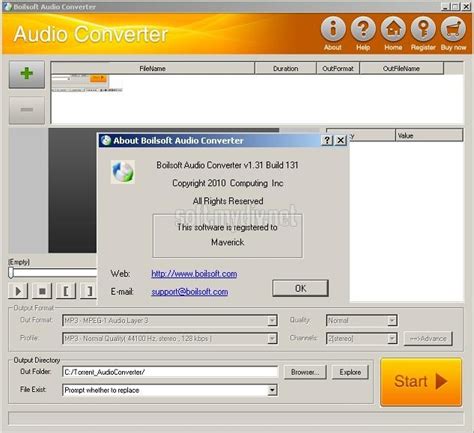Viewport: 474px width, 433px height.
Task: Click the OutFormat column header
Action: (x=338, y=68)
